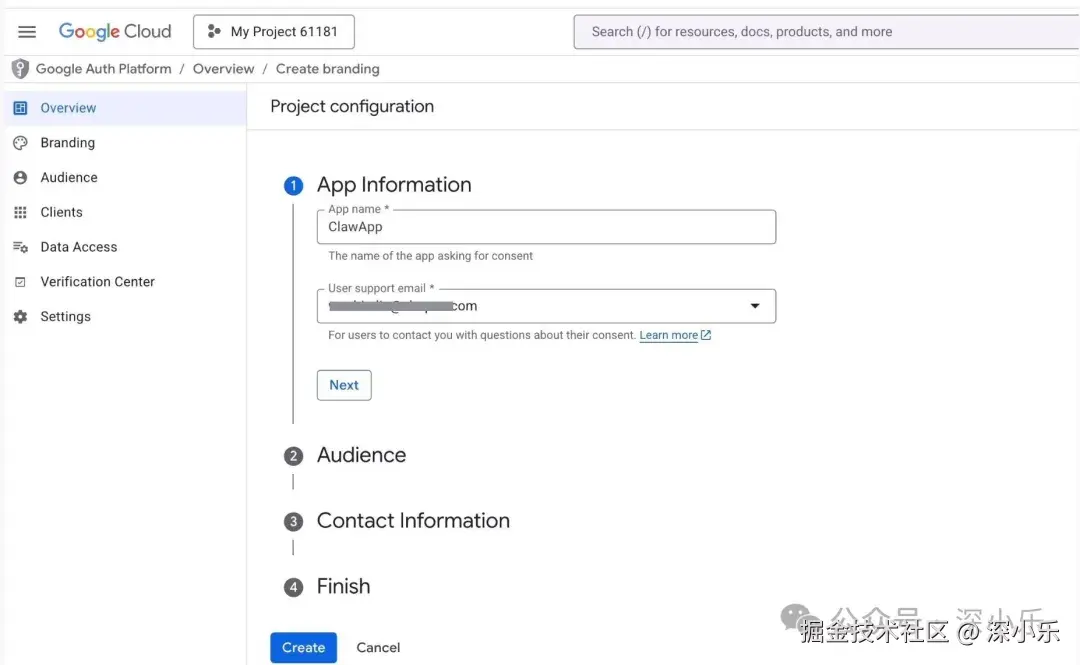Click the Audience person icon
This screenshot has height=665, width=1080.
(x=20, y=178)
